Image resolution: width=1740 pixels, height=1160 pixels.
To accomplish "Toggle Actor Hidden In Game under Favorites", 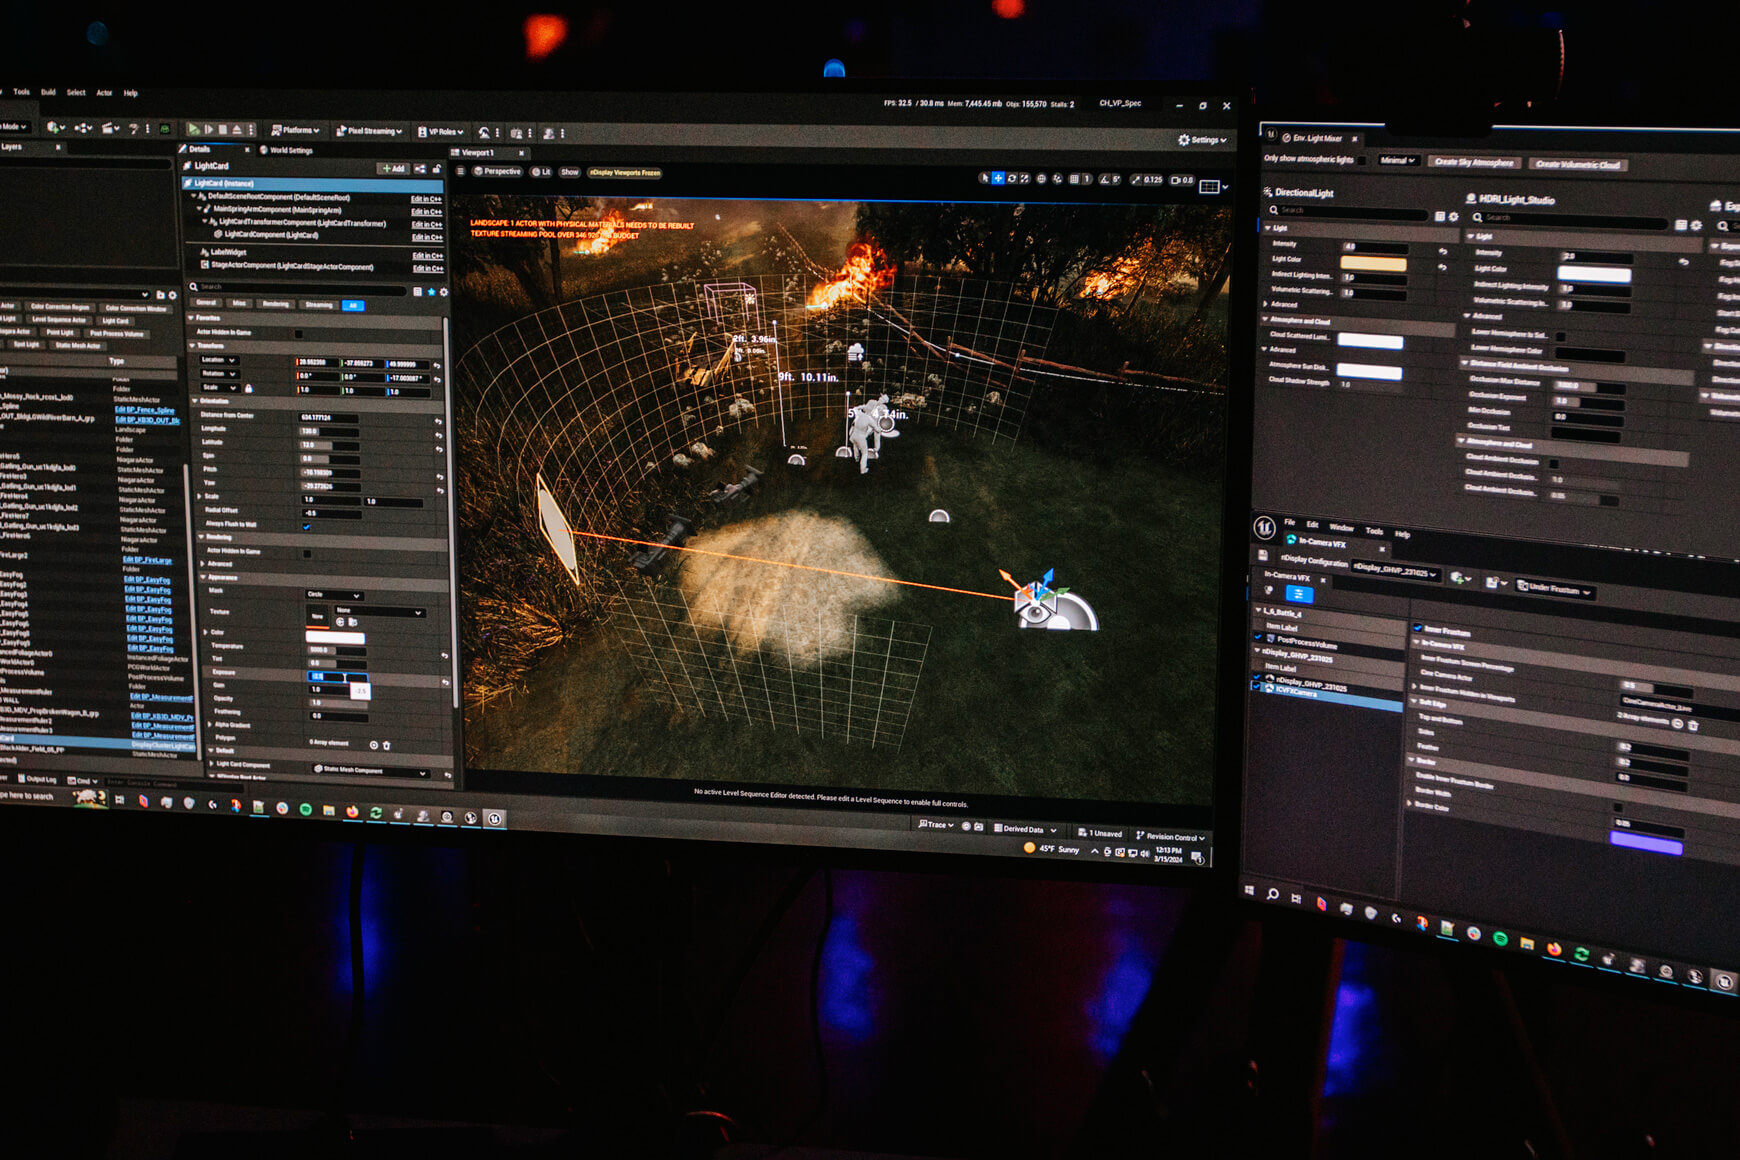I will [299, 334].
